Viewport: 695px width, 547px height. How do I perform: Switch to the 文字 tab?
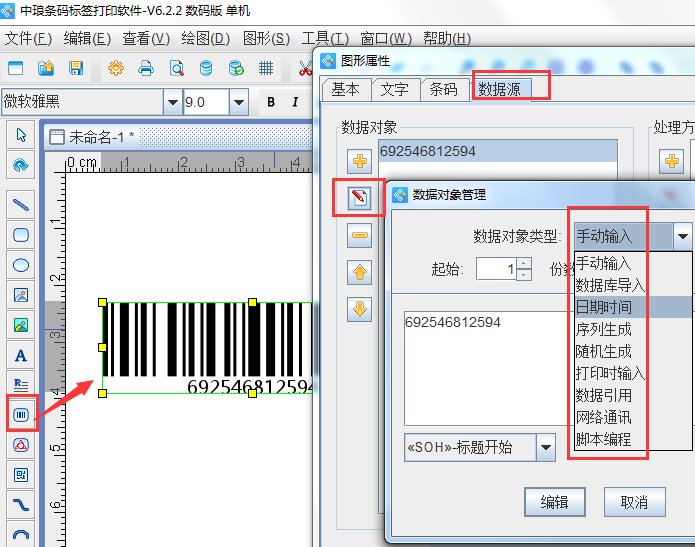click(394, 90)
